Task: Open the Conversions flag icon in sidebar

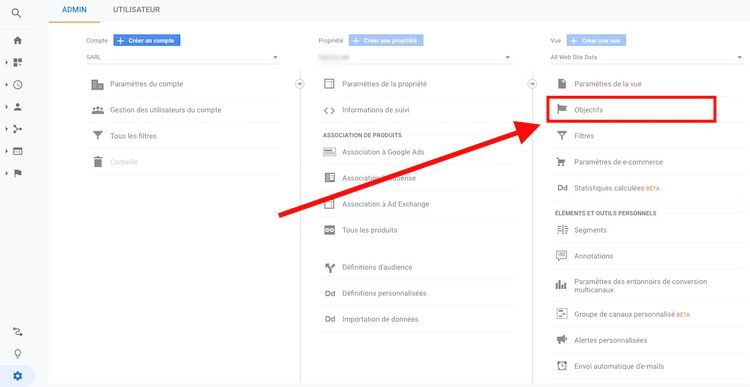Action: pos(18,173)
